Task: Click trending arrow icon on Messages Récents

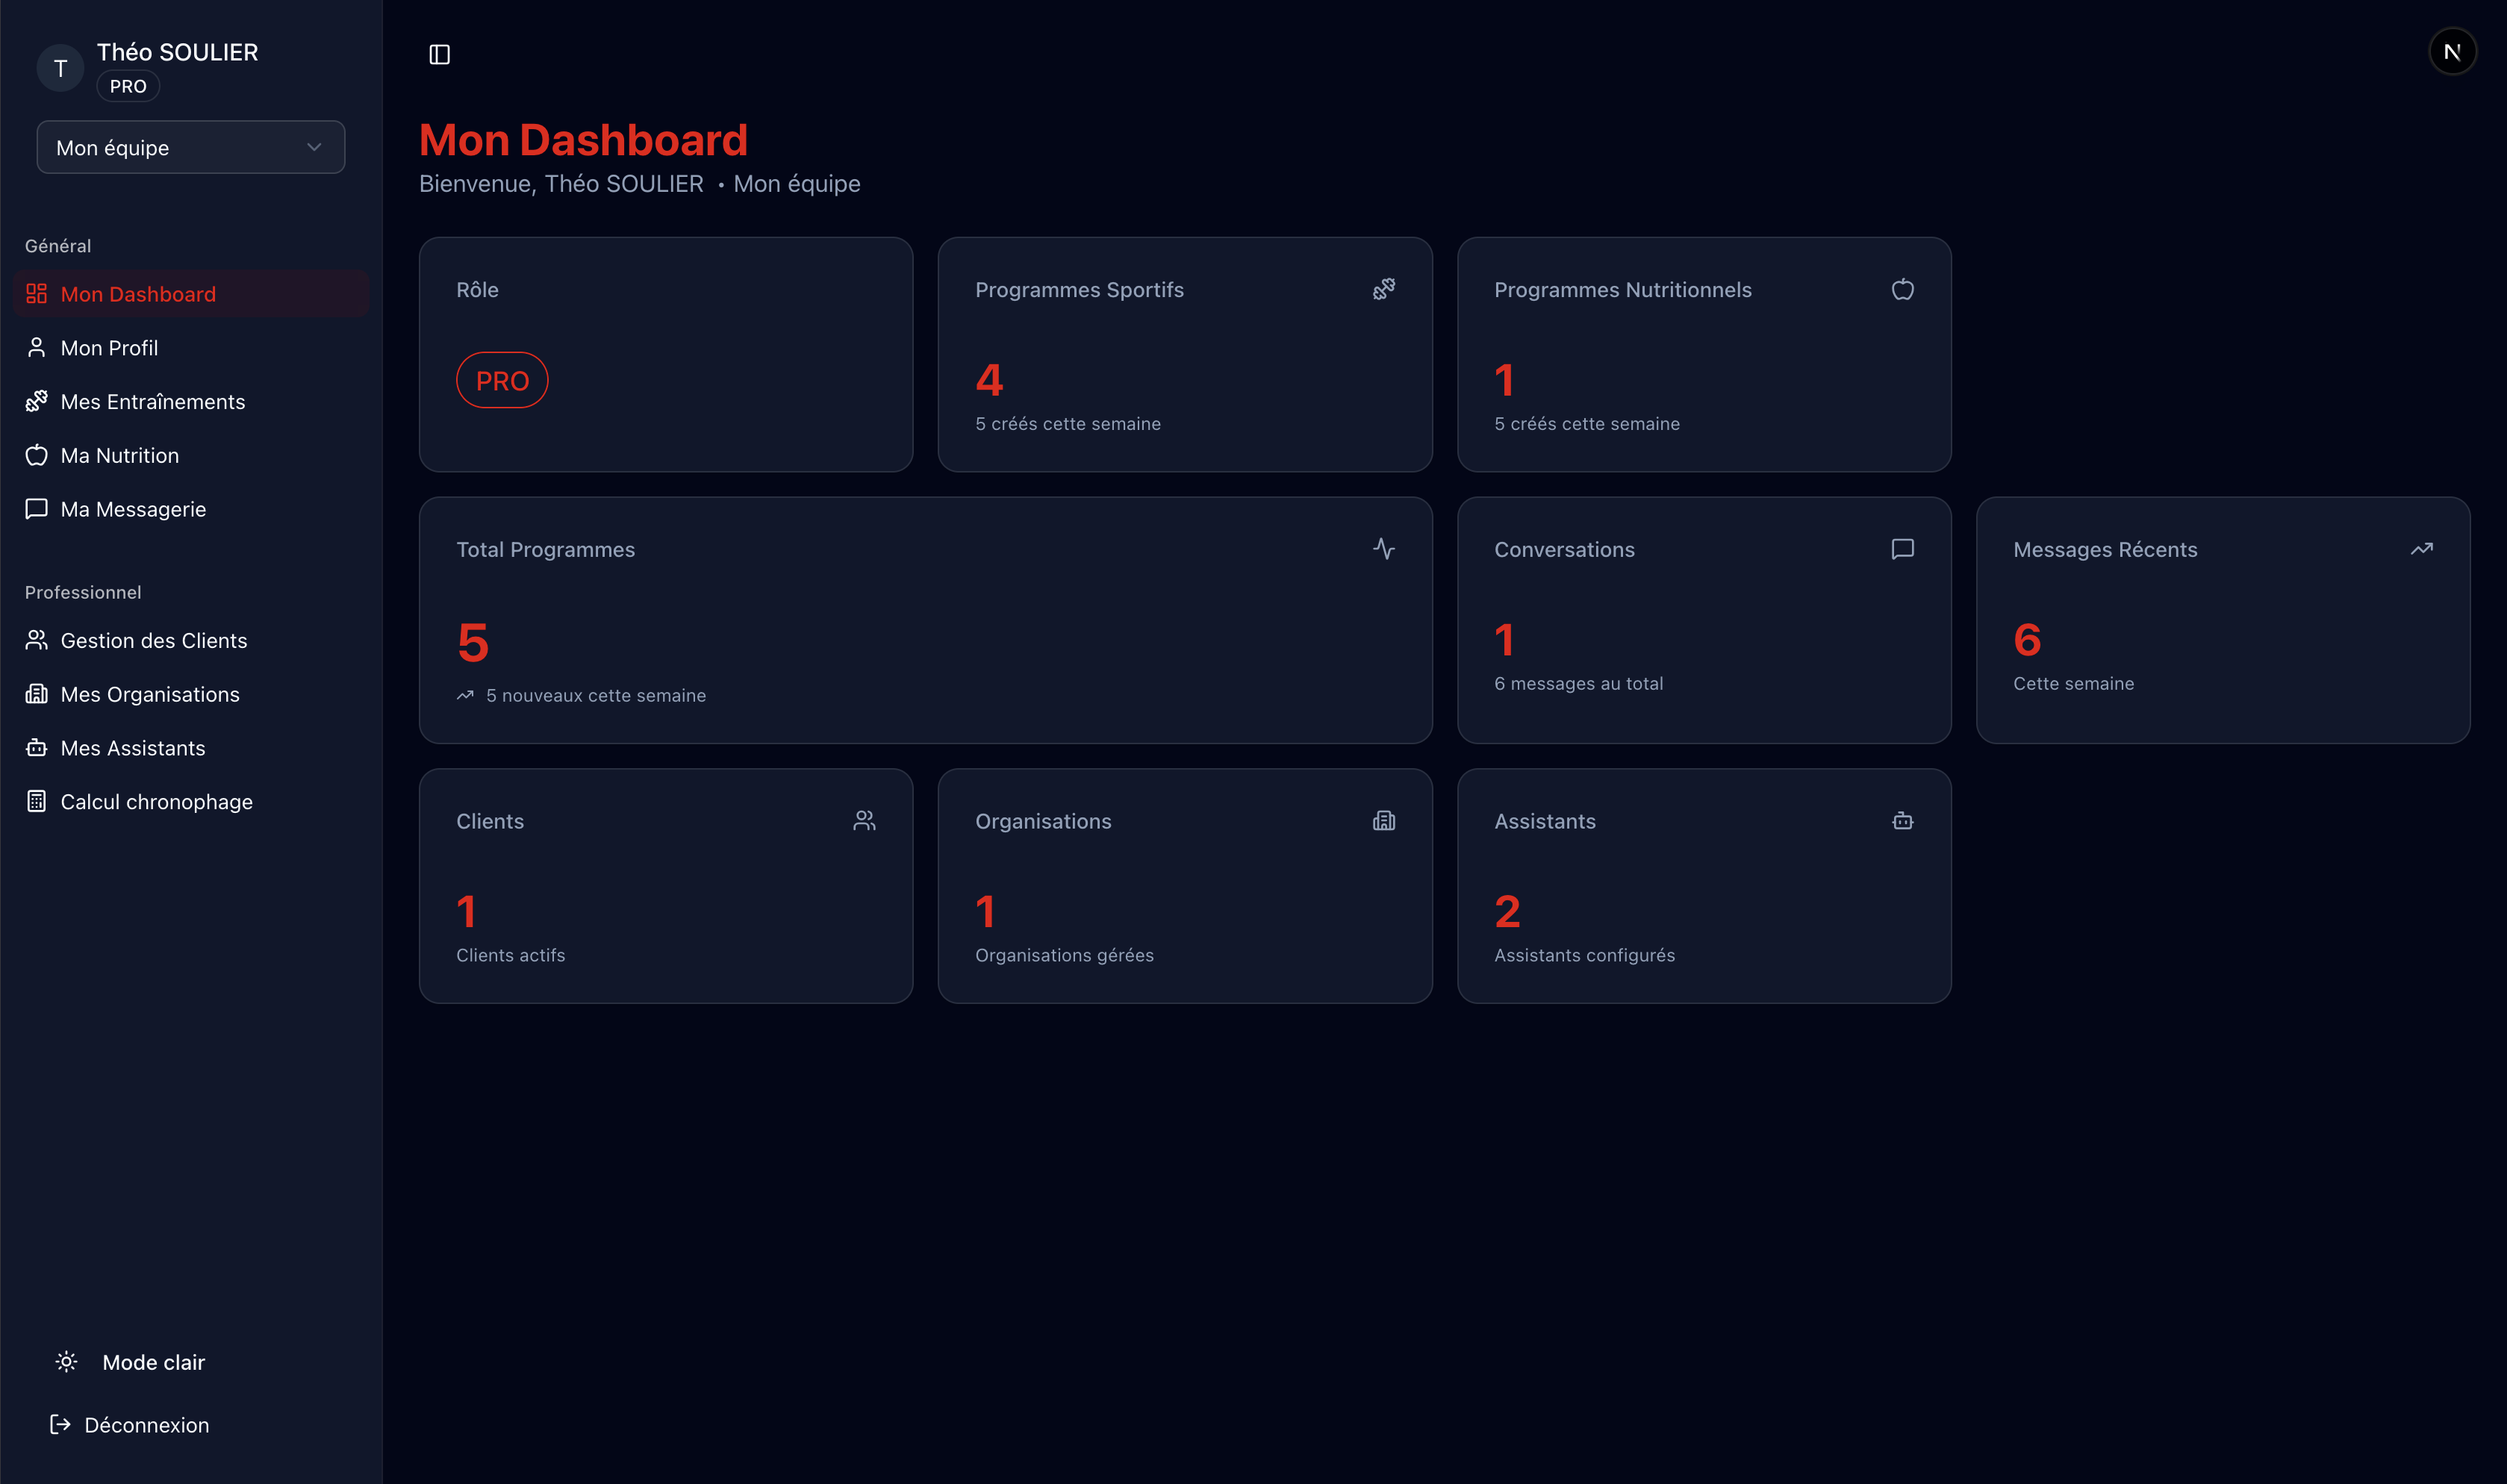Action: 2421,549
